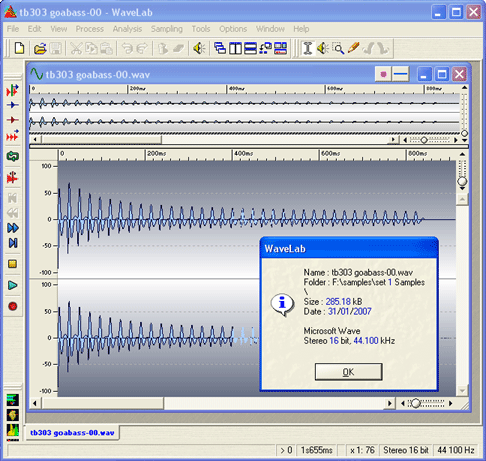
Task: Open the Window menu
Action: point(270,29)
